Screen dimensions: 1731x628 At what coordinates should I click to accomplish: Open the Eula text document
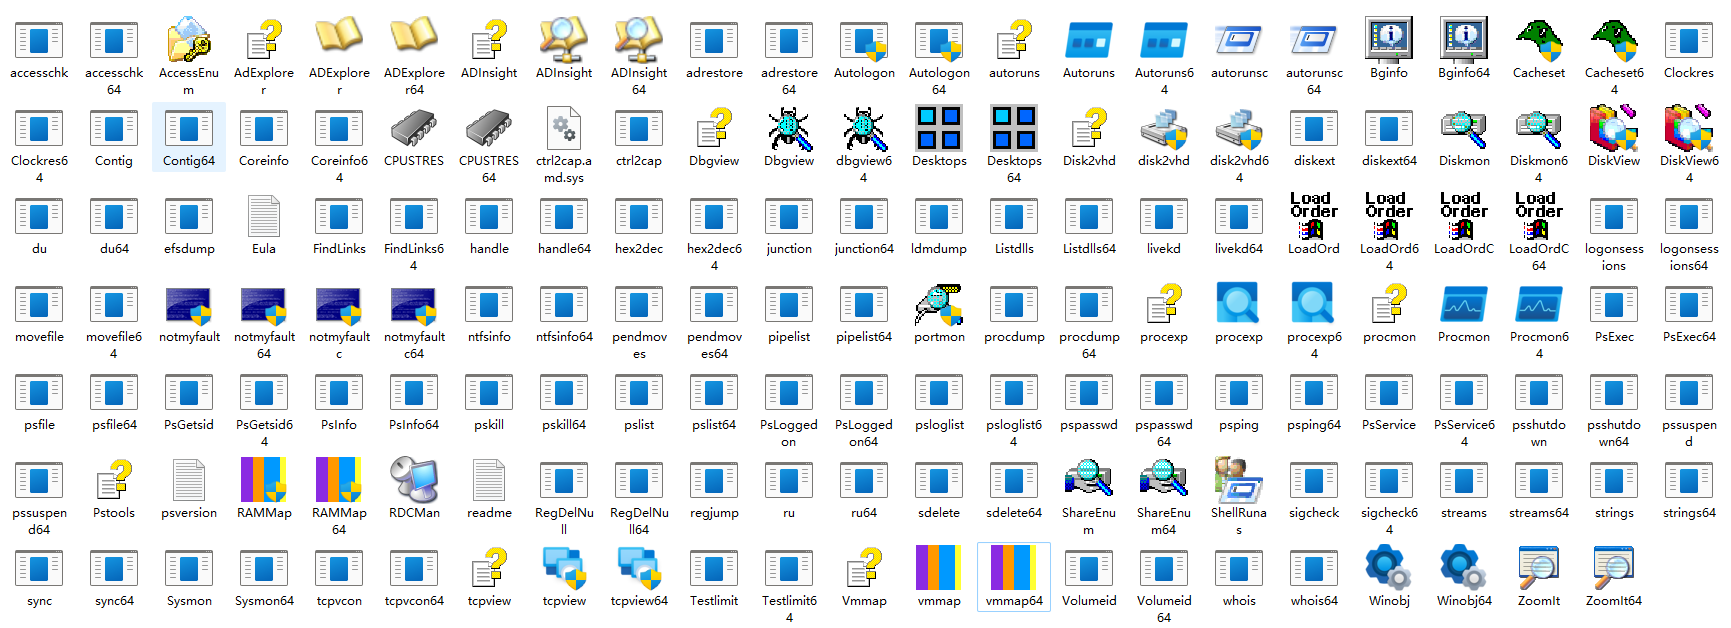click(x=263, y=218)
